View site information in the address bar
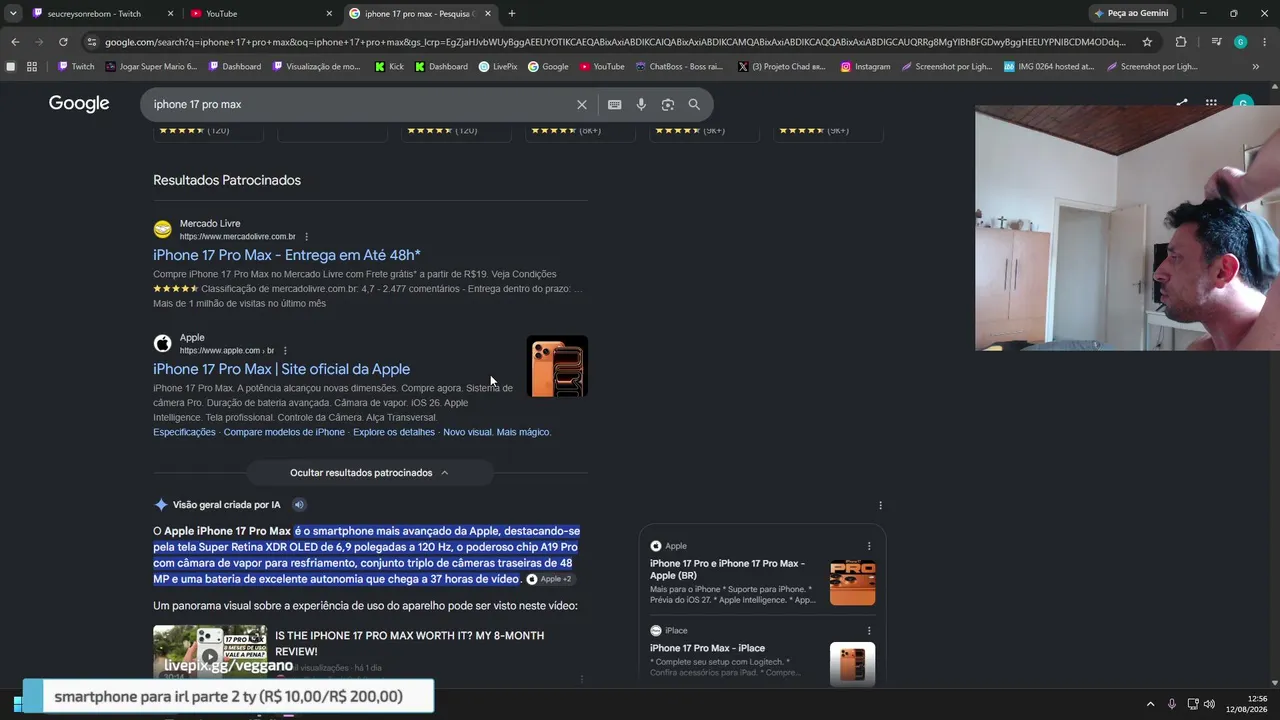The height and width of the screenshot is (720, 1280). [x=92, y=42]
